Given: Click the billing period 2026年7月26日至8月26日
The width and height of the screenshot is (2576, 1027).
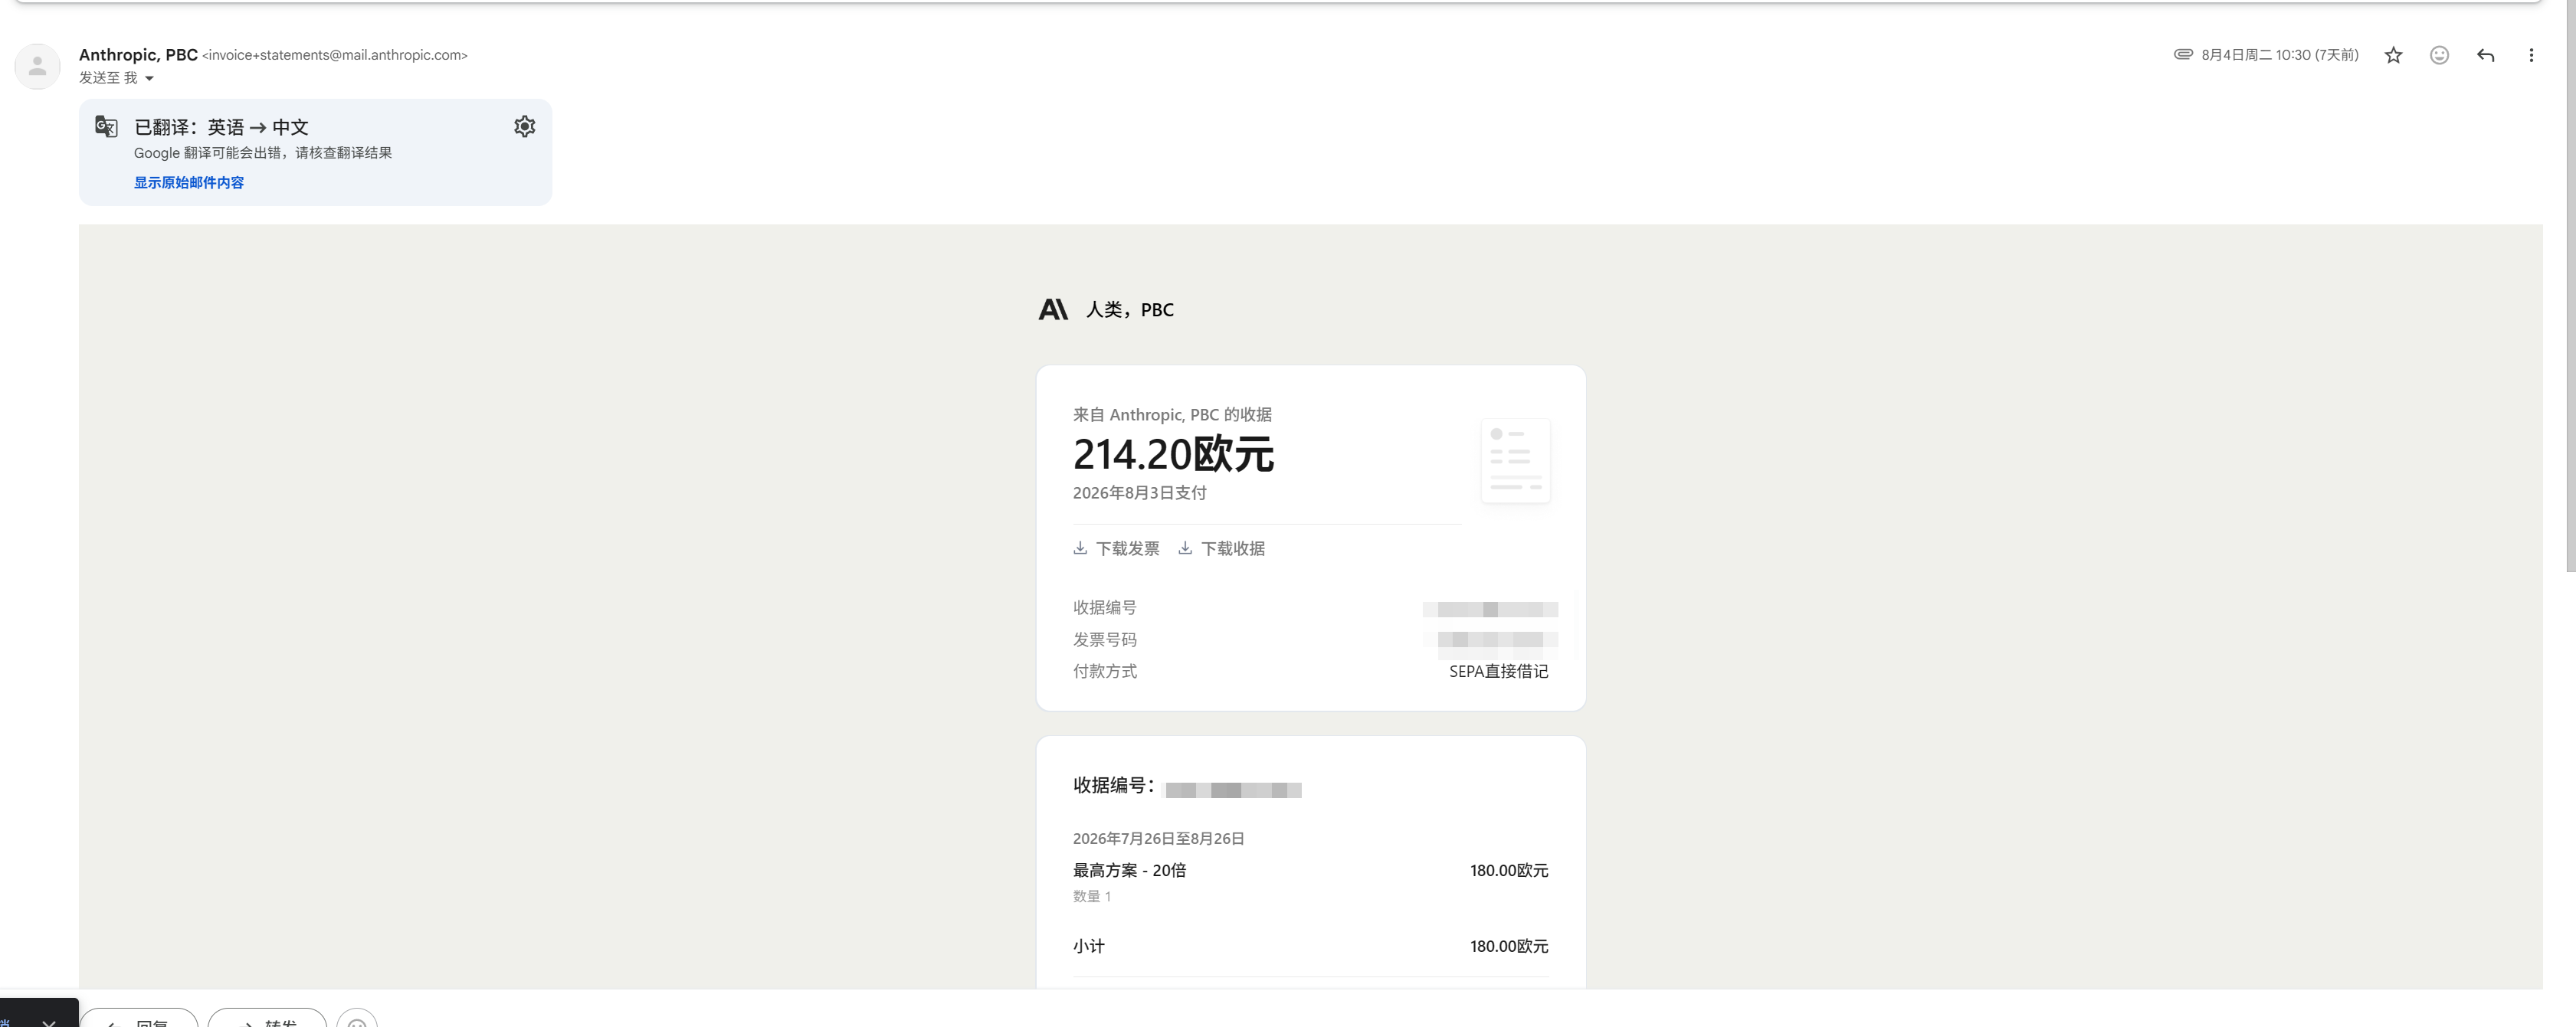Looking at the screenshot, I should click(x=1158, y=838).
